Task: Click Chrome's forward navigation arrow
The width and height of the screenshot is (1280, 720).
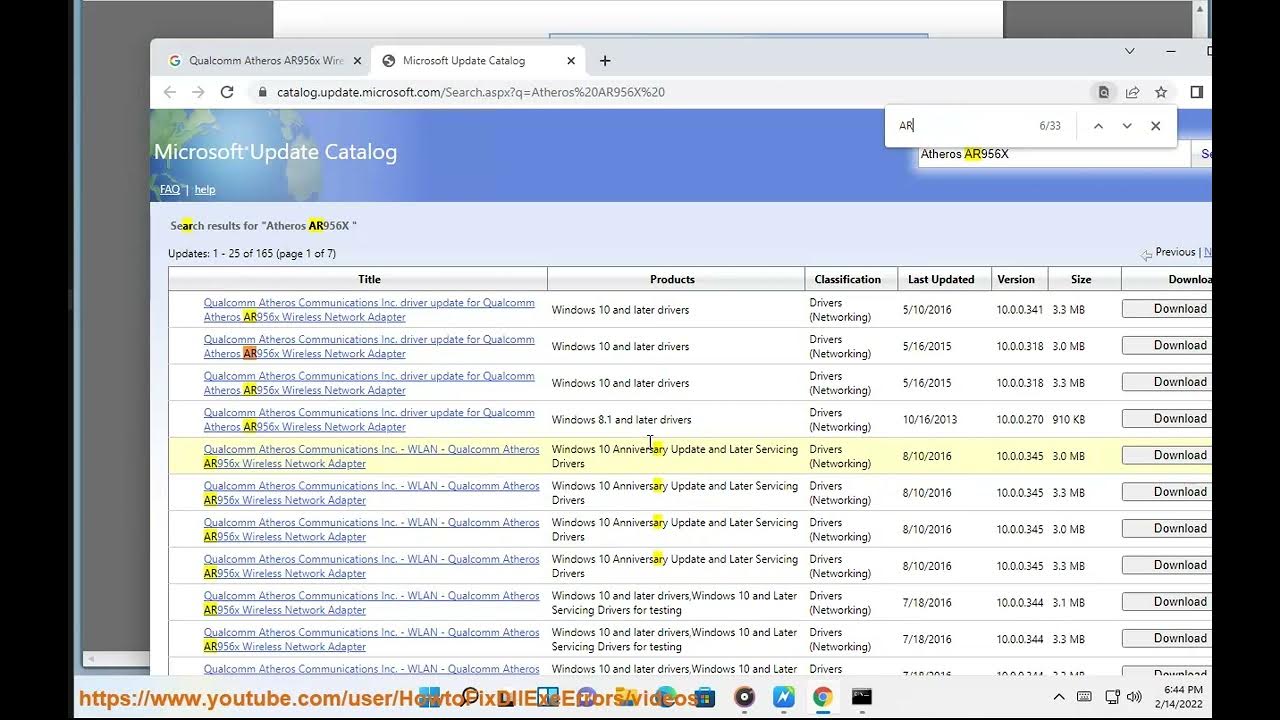Action: coord(198,92)
